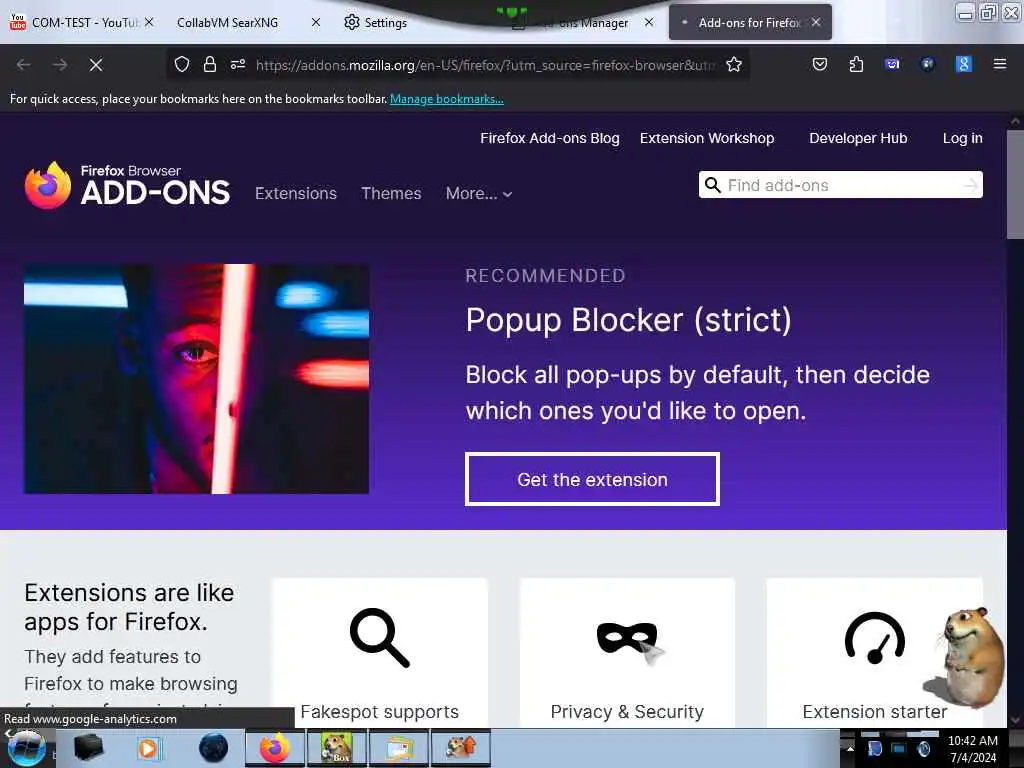Bookmark this page with the star
Viewport: 1024px width, 768px height.
(x=734, y=64)
